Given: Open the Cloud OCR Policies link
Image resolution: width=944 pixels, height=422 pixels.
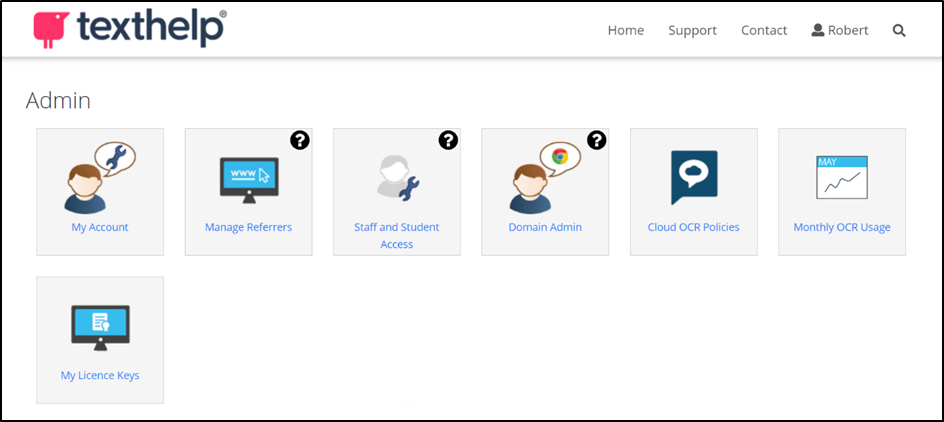Looking at the screenshot, I should [694, 228].
